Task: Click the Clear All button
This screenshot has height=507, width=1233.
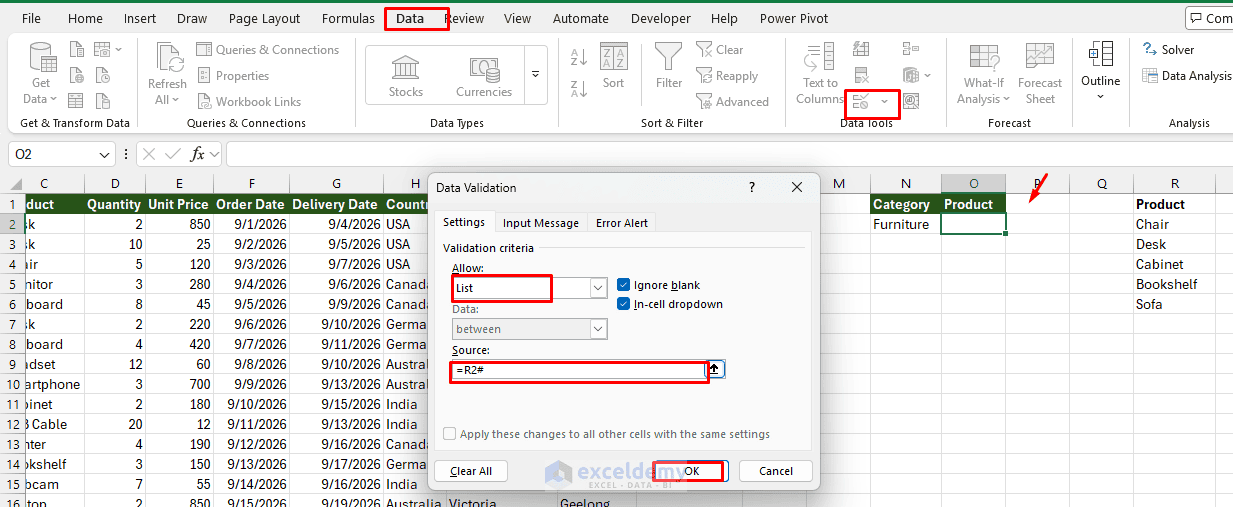Action: click(471, 471)
